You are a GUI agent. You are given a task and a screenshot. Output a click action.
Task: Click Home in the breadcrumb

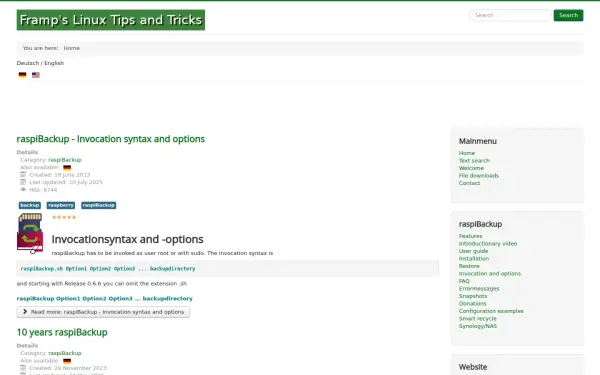coord(72,48)
